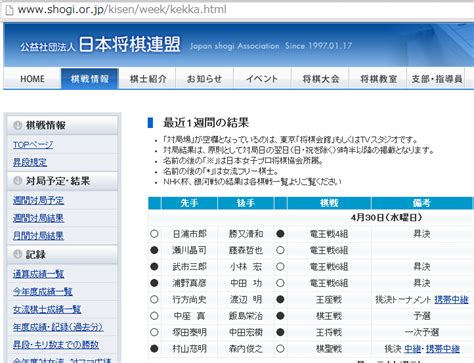Open the 棋士紹介 navigation tab
Viewport: 474px width, 363px height.
[148, 79]
